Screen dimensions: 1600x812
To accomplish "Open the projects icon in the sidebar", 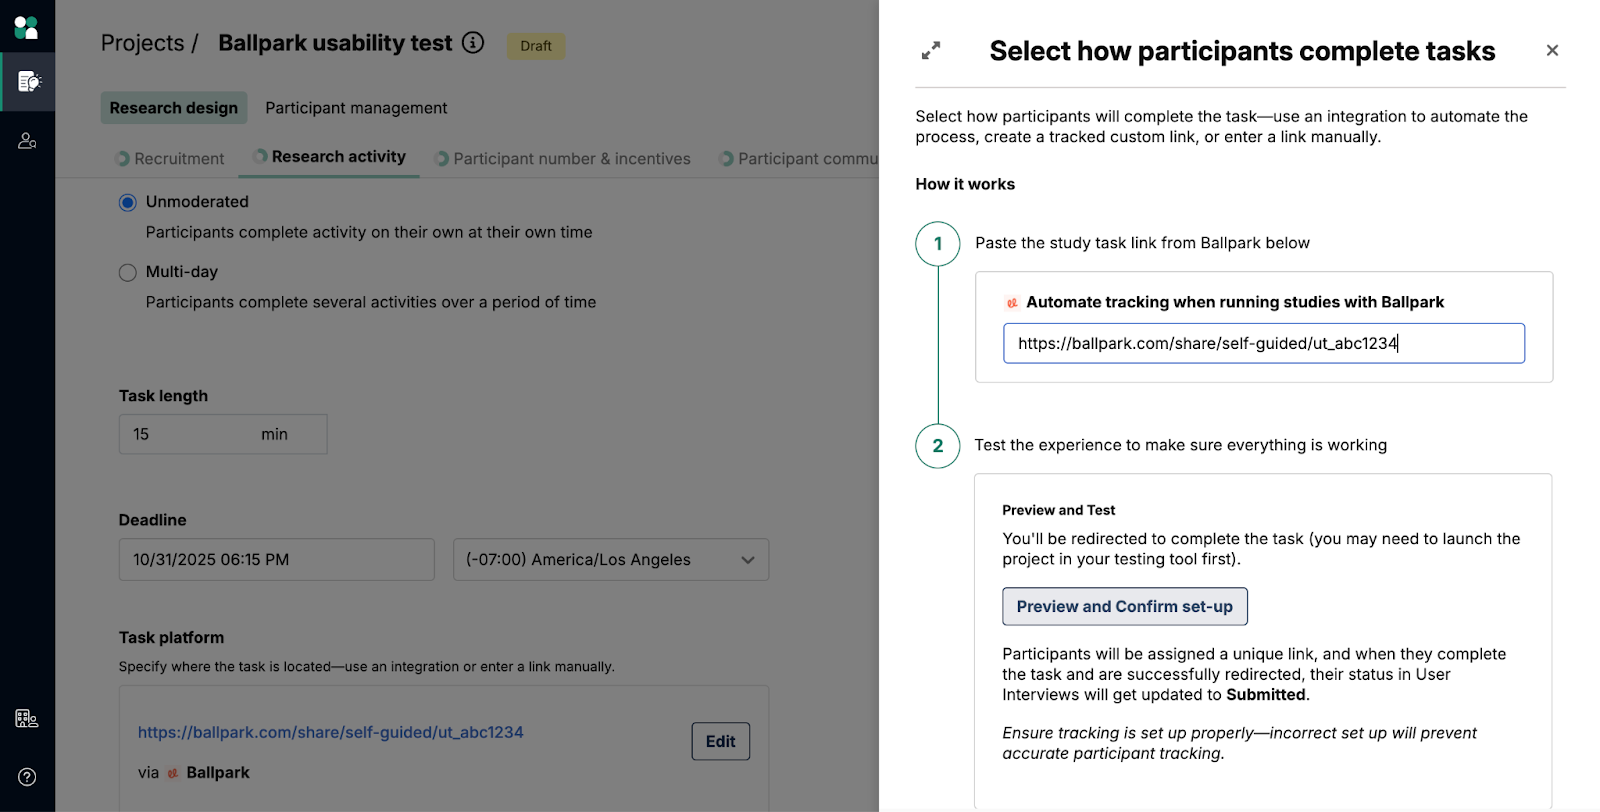I will coord(28,82).
